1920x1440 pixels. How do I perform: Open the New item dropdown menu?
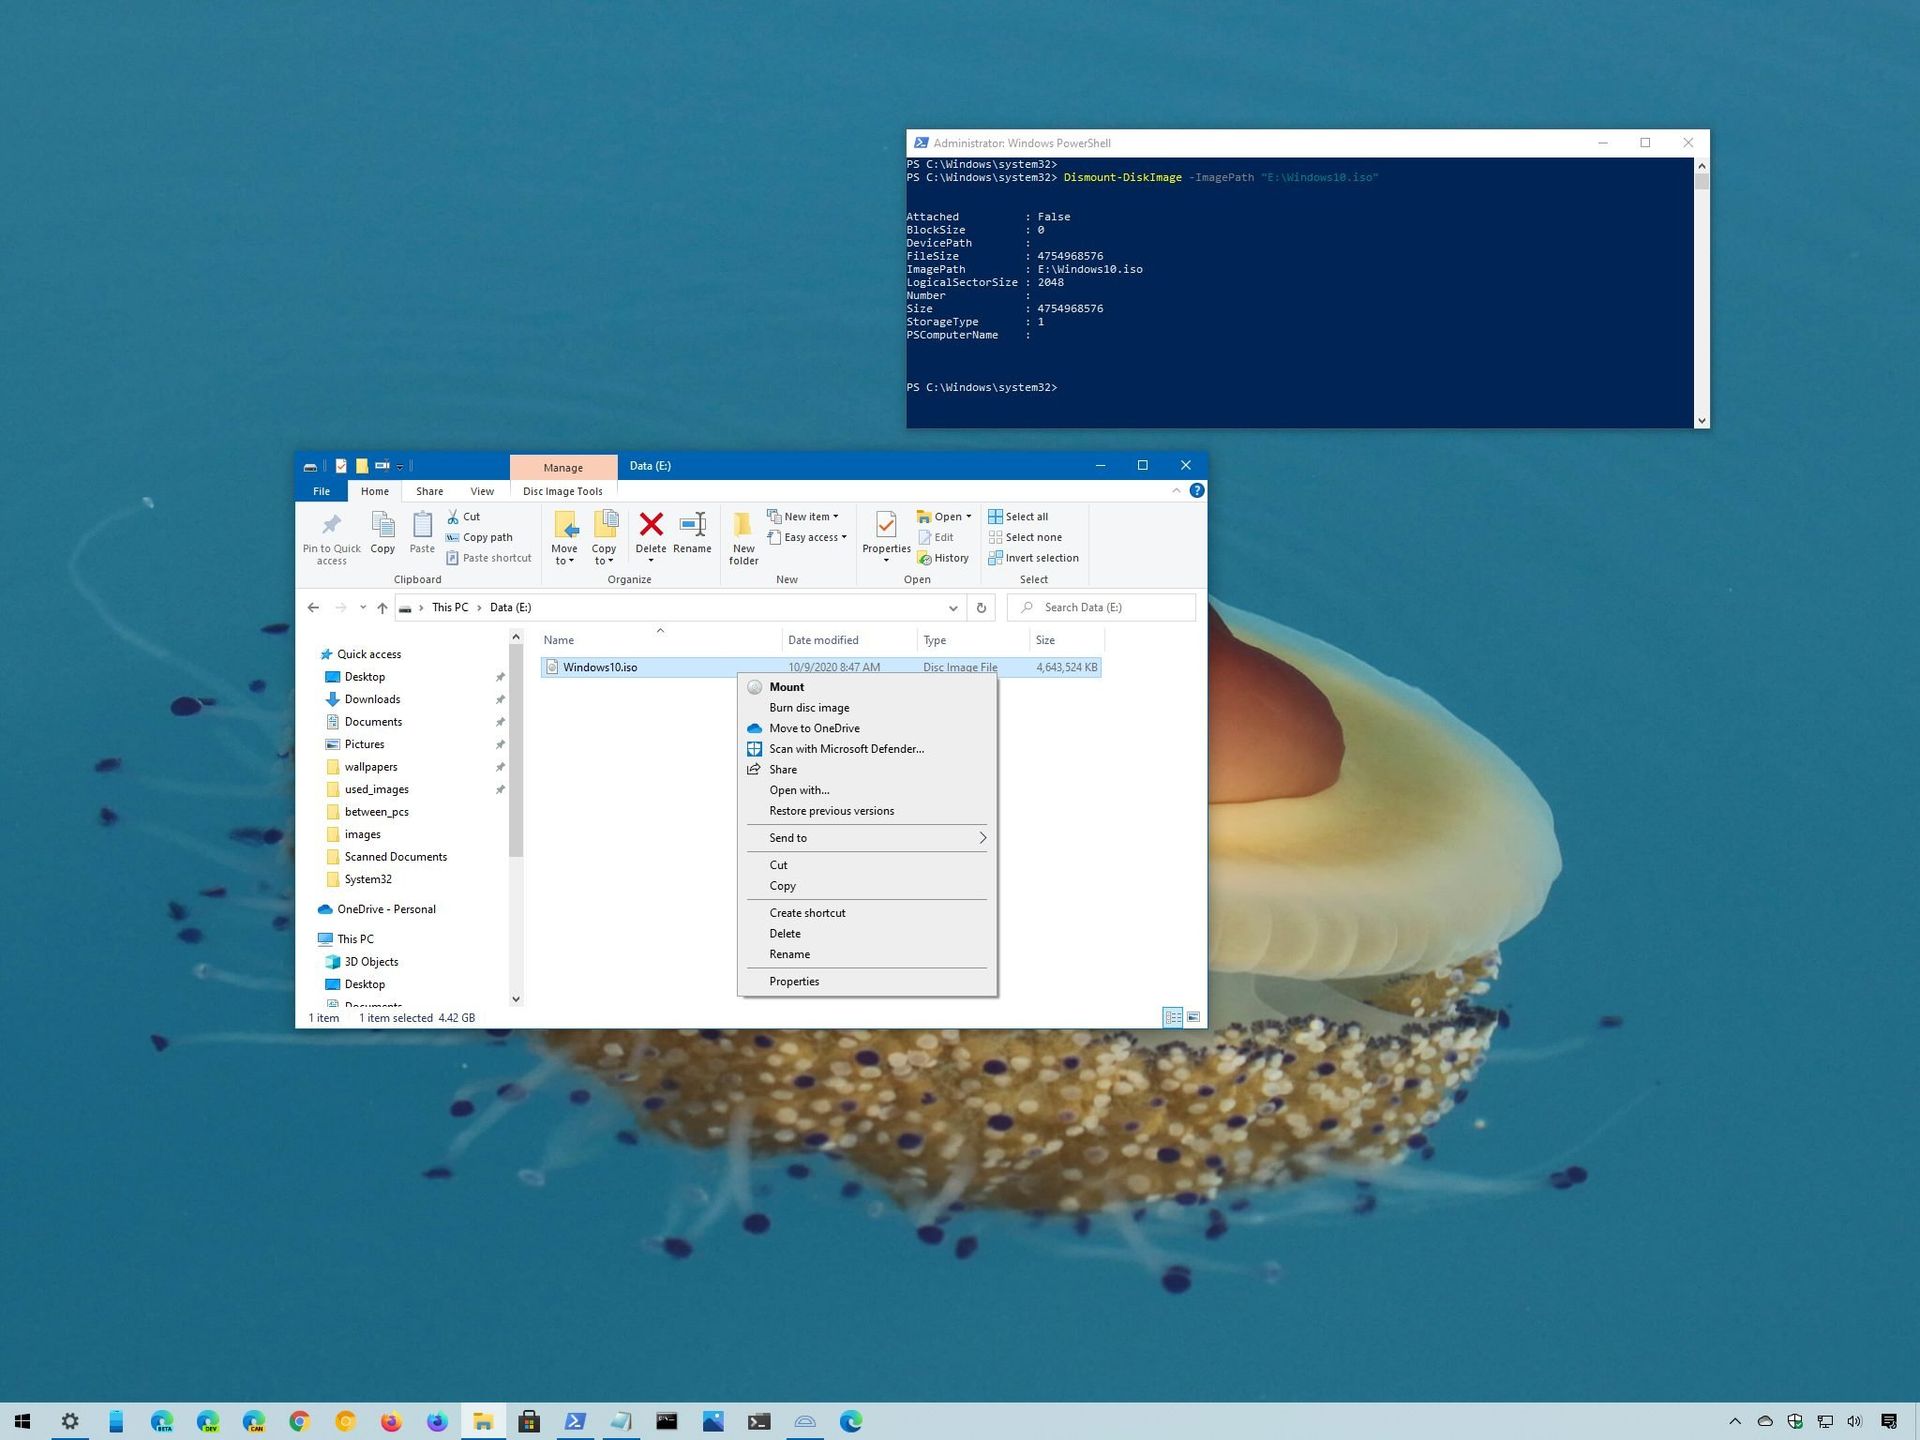[x=804, y=516]
